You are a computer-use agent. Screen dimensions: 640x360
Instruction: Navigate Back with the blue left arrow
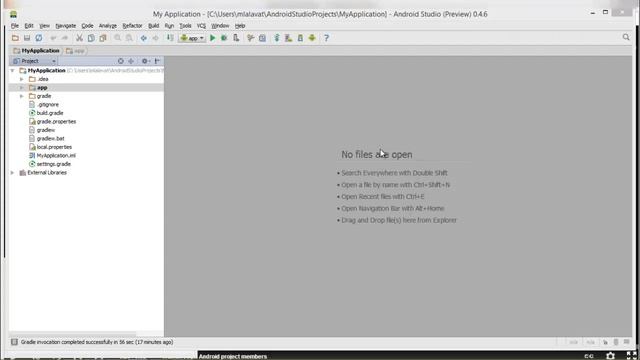tap(144, 38)
